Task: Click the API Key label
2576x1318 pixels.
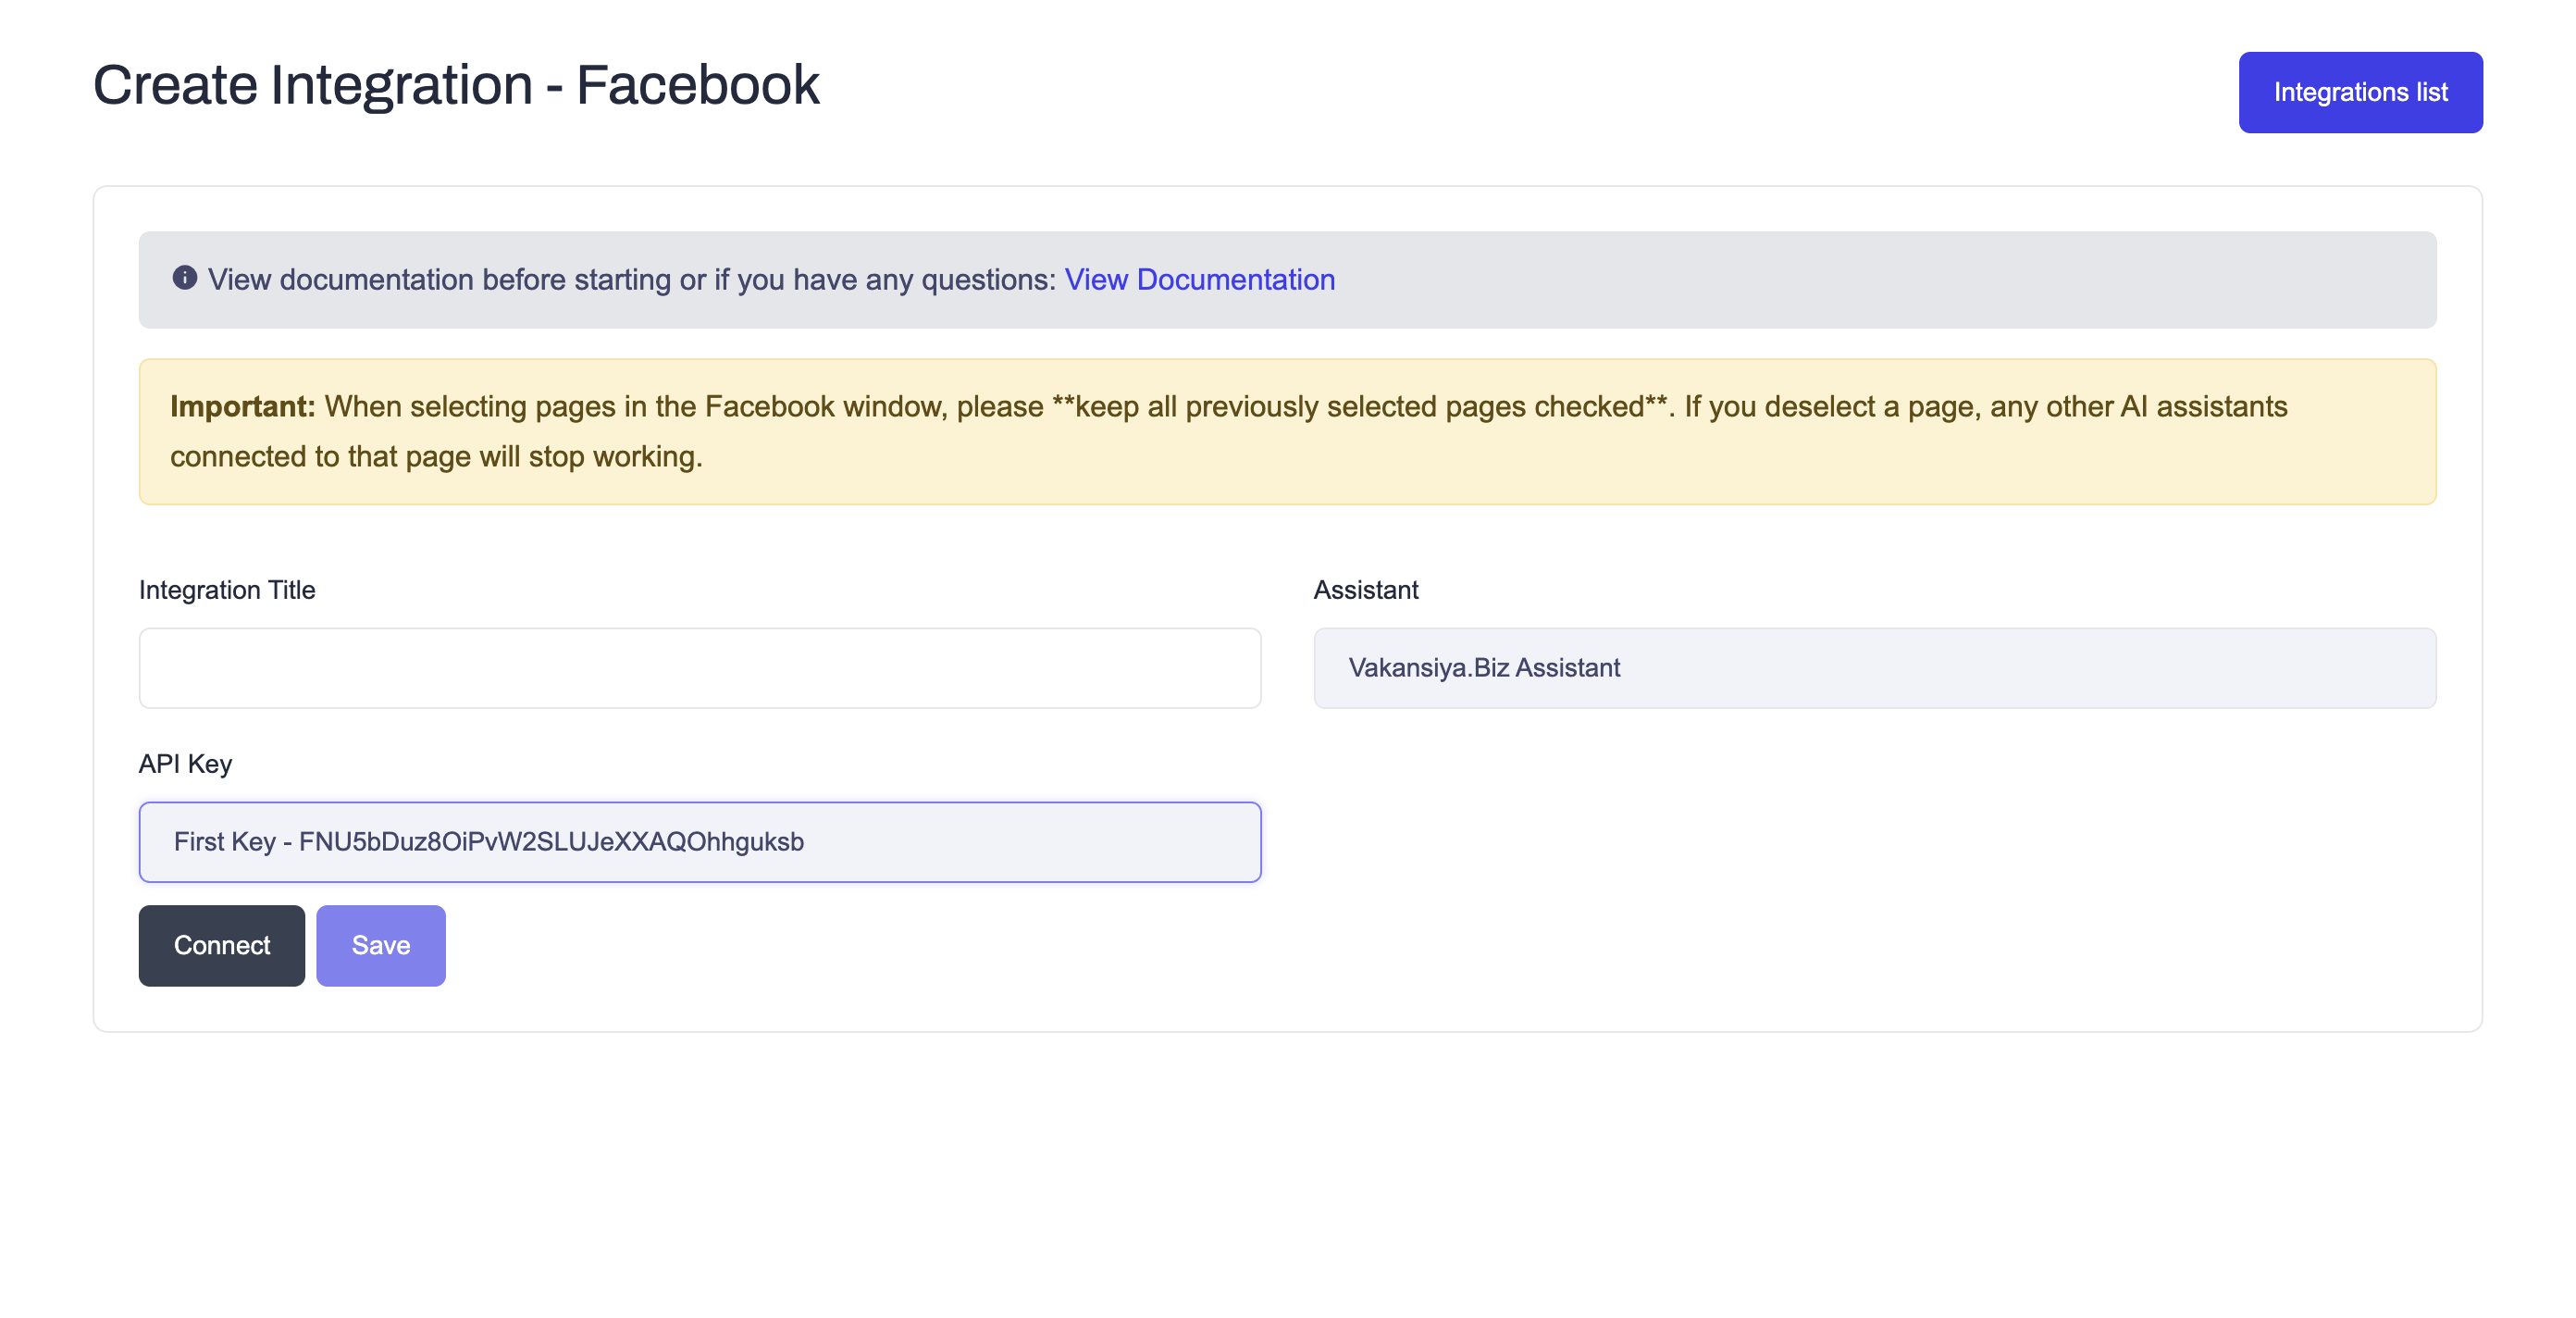Action: pos(185,764)
